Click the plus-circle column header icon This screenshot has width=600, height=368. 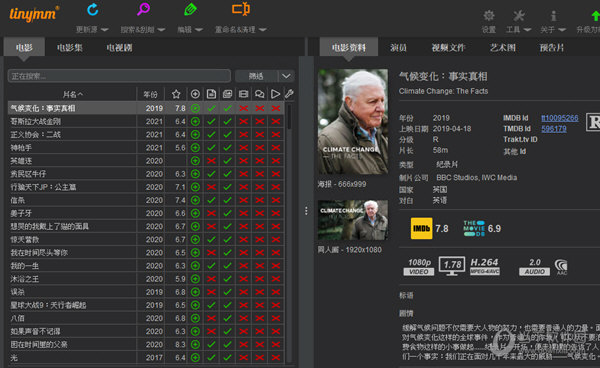click(195, 94)
